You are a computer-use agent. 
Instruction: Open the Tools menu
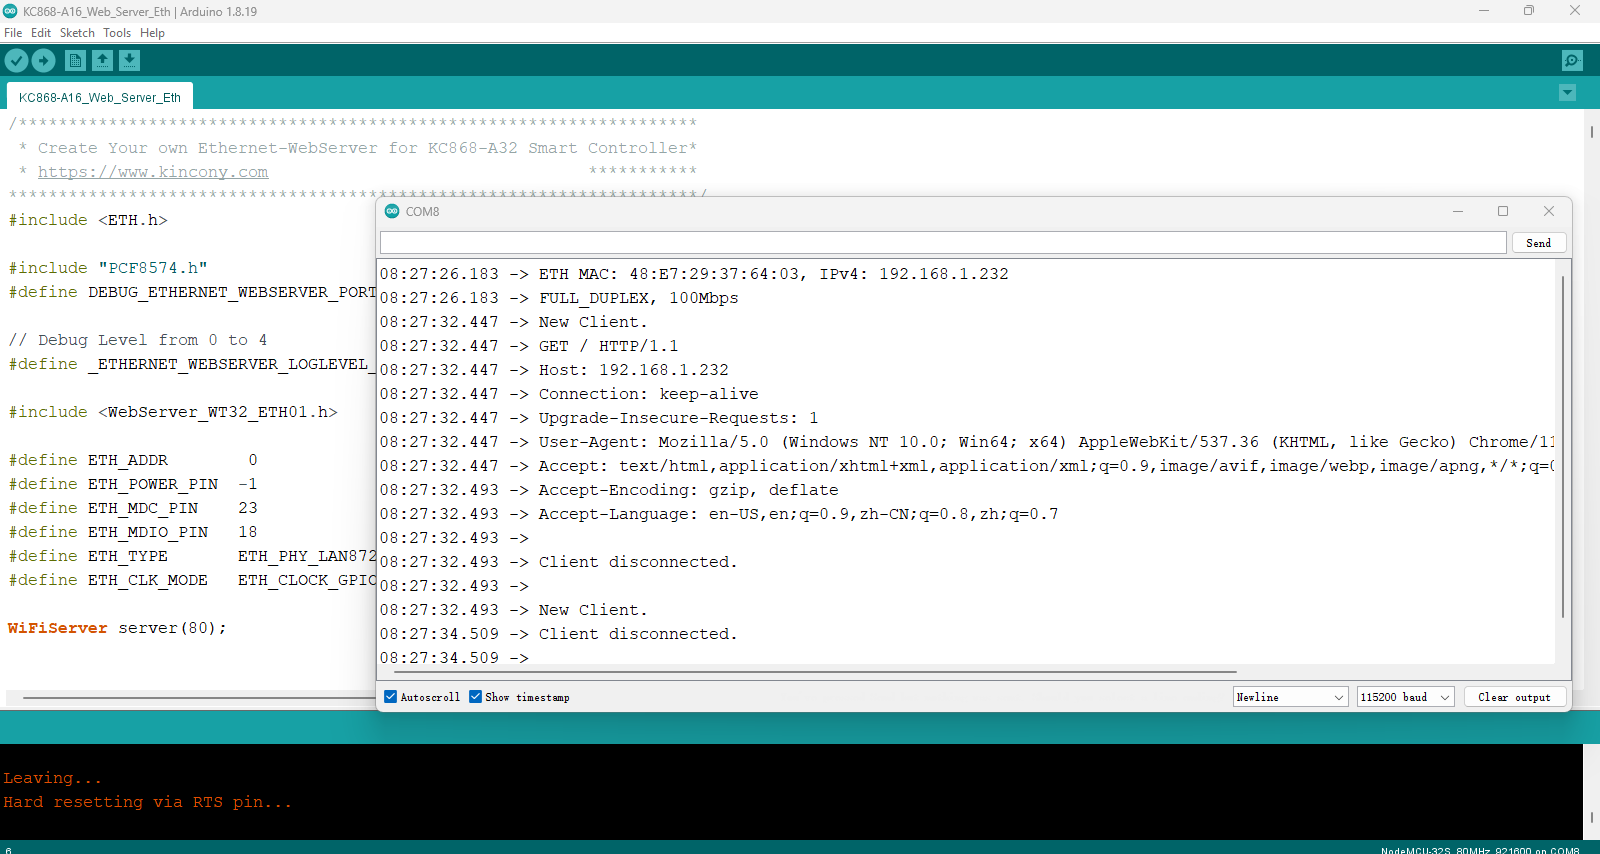pyautogui.click(x=117, y=33)
